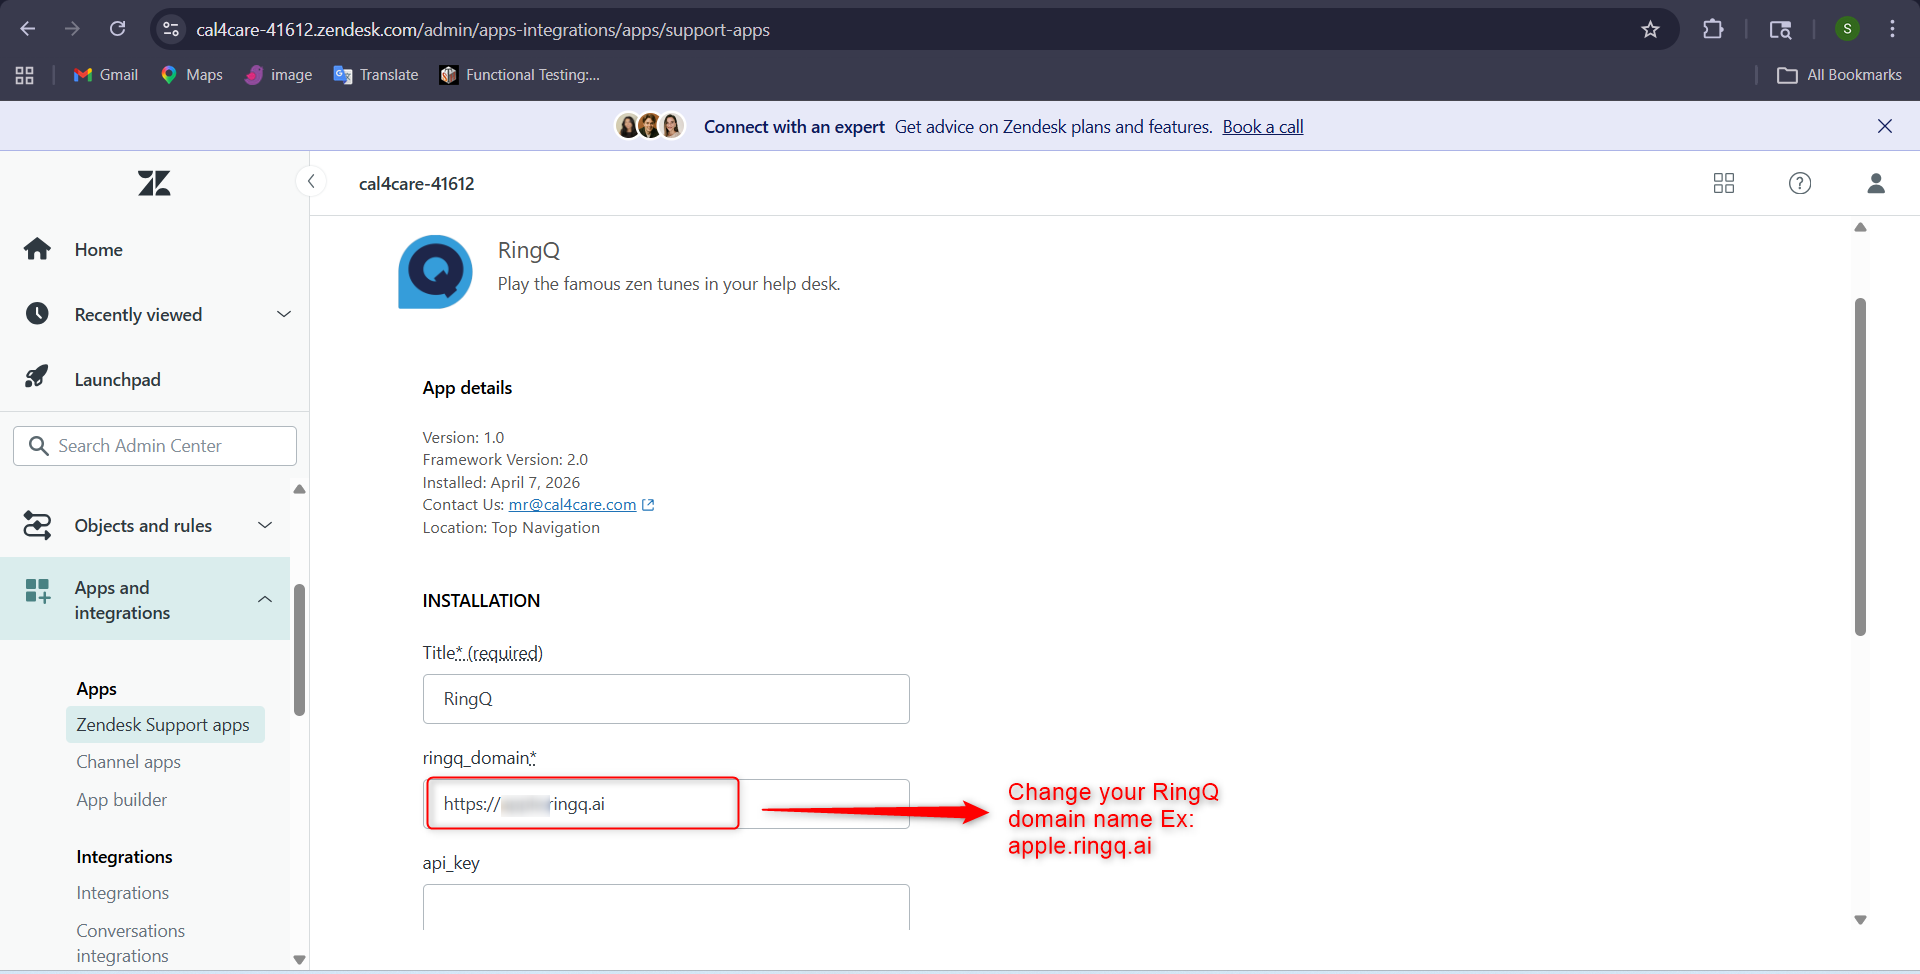
Task: Click the sidebar scroll-up arrow
Action: [x=299, y=489]
